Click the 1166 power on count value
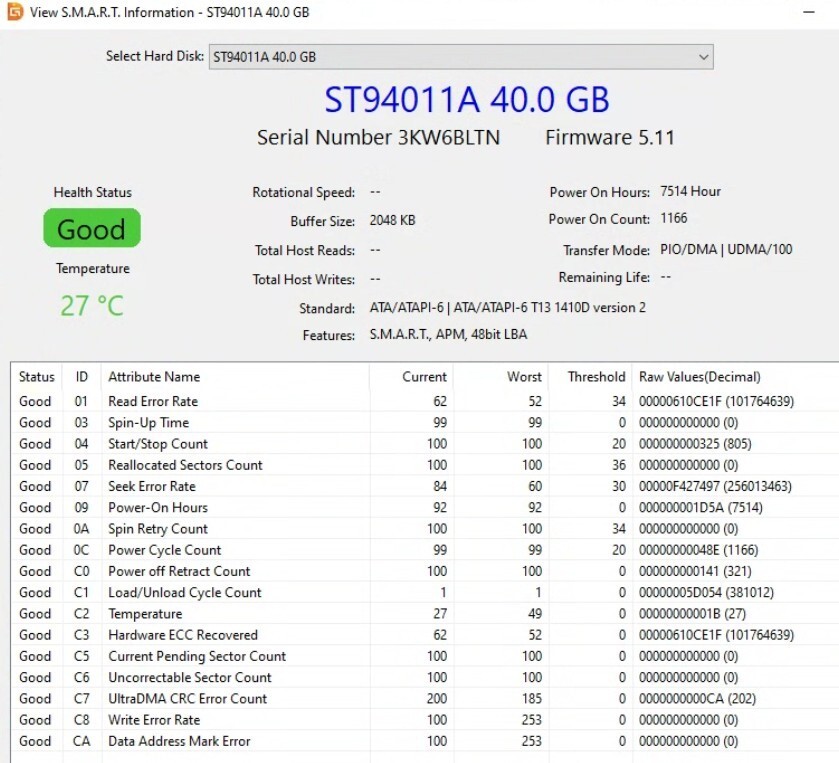The image size is (839, 763). coord(674,218)
